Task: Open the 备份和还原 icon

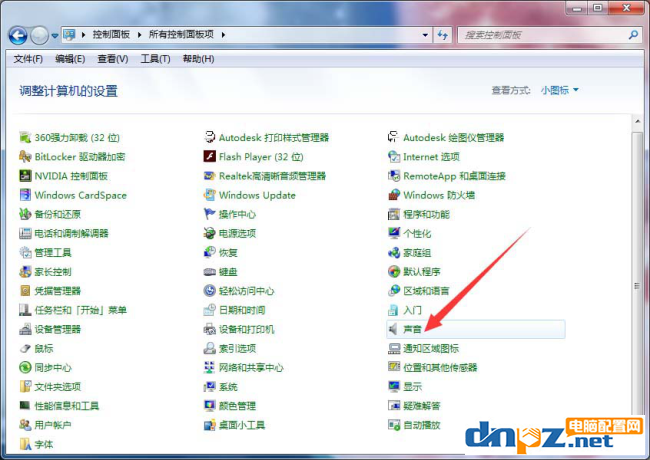Action: tap(25, 214)
